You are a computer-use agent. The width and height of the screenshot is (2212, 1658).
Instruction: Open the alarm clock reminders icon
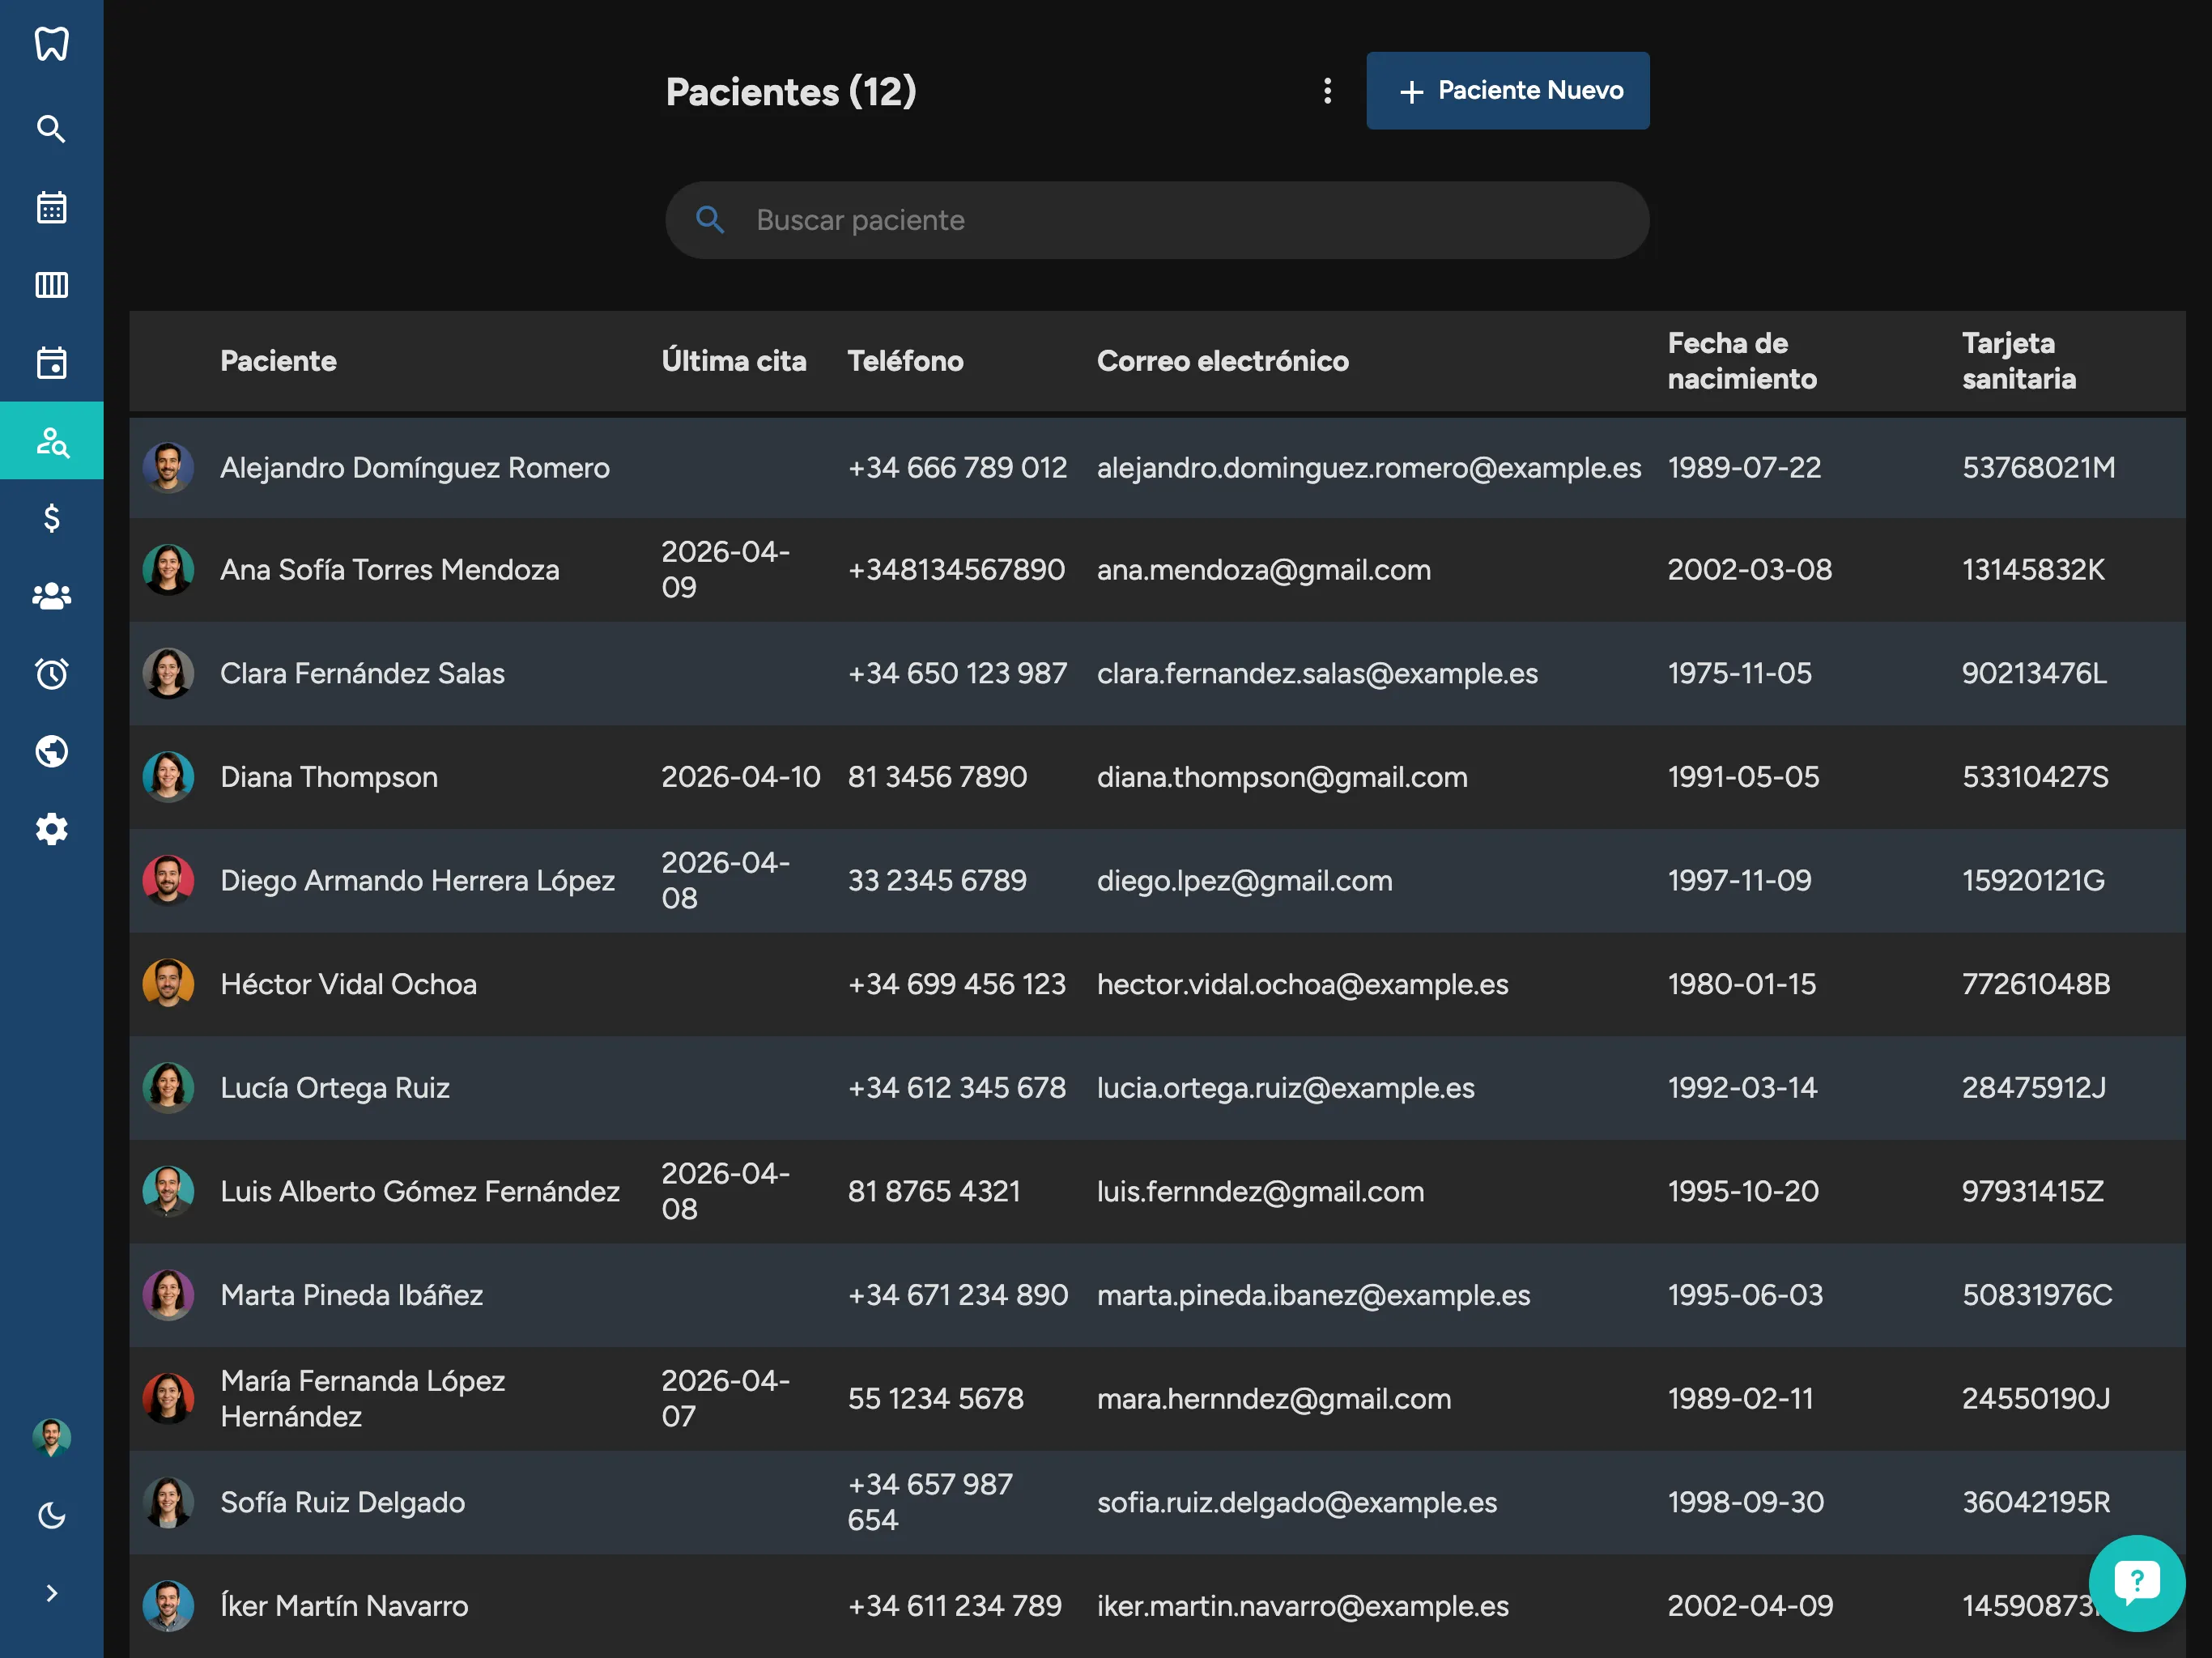coord(51,674)
